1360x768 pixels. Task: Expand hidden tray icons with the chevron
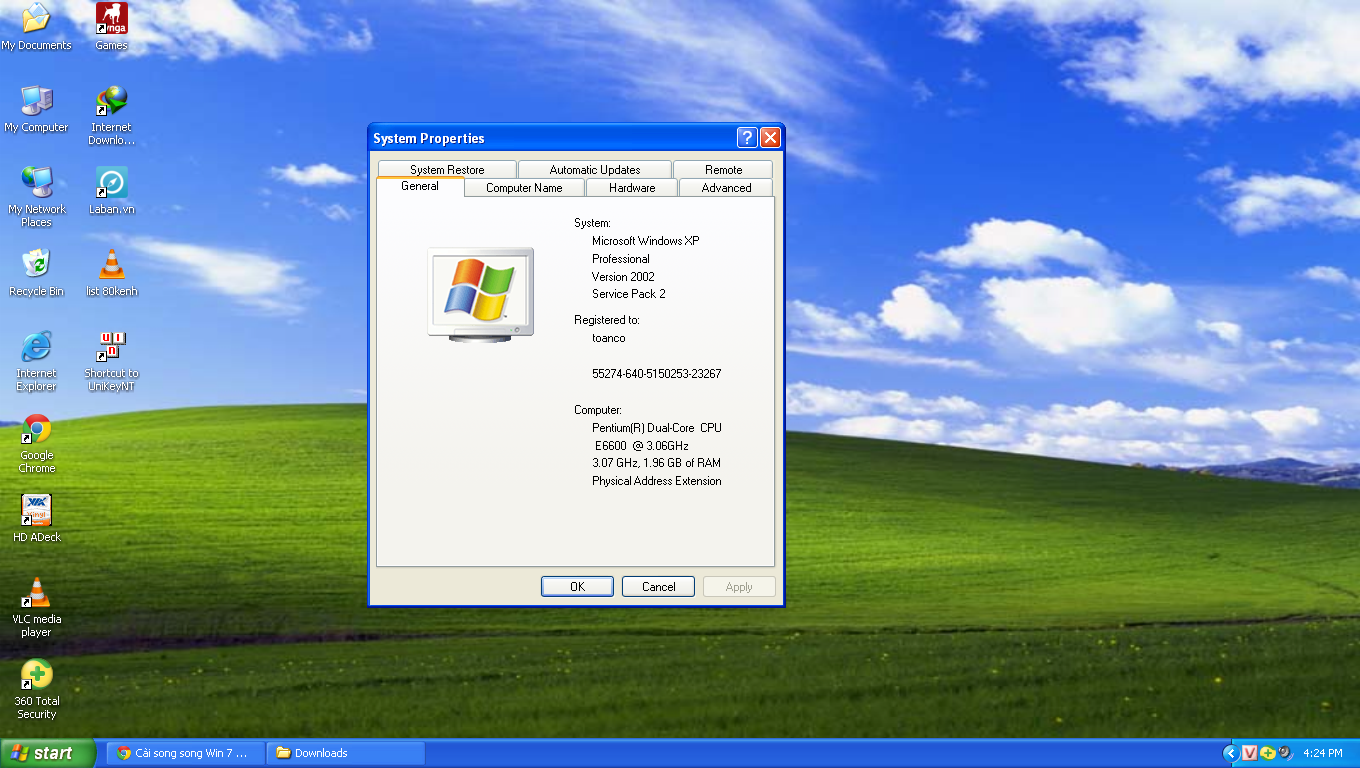click(x=1231, y=753)
